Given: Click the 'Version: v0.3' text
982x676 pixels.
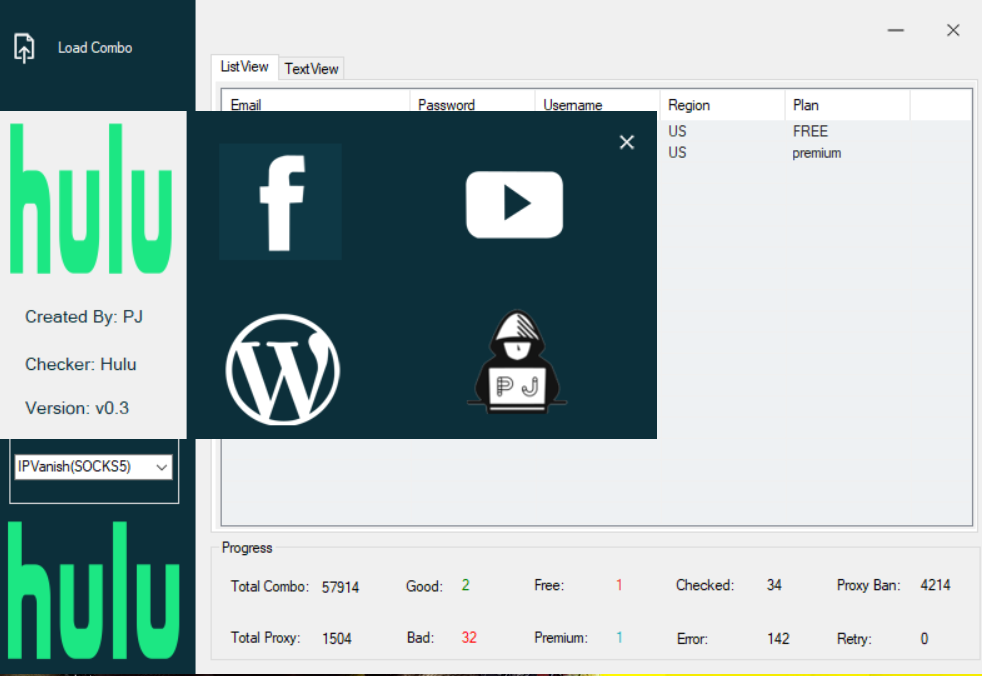Looking at the screenshot, I should coord(77,408).
